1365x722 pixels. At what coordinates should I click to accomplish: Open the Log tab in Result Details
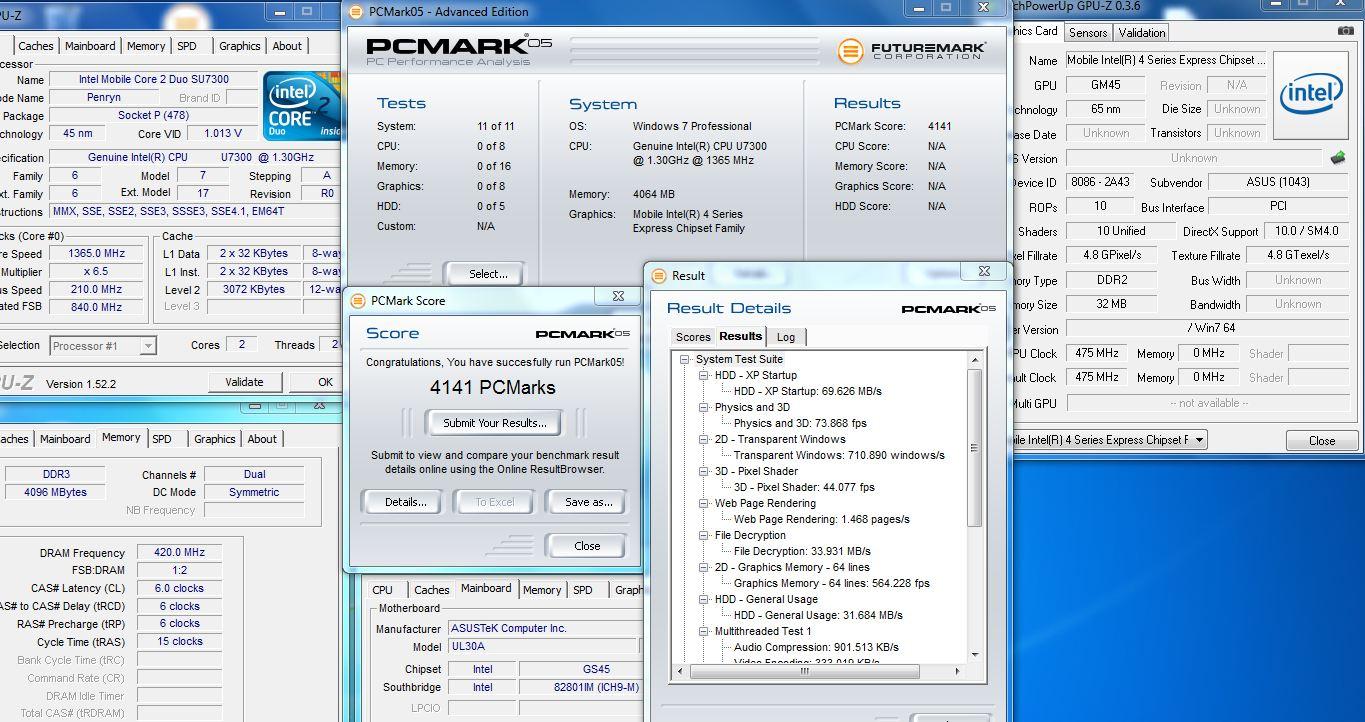click(786, 337)
